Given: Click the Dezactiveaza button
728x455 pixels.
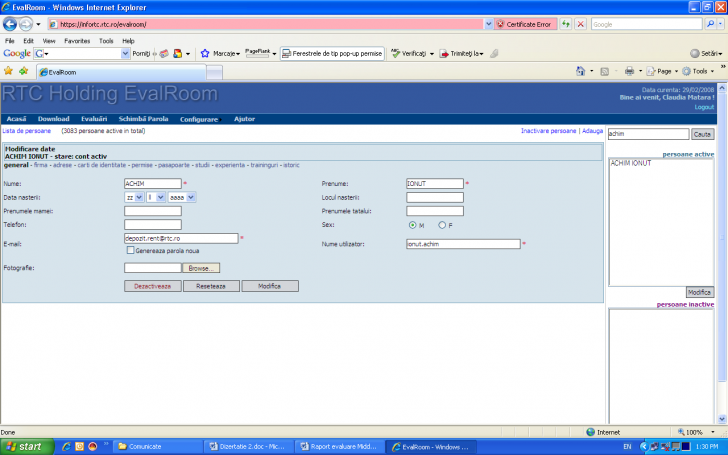Looking at the screenshot, I should [153, 286].
